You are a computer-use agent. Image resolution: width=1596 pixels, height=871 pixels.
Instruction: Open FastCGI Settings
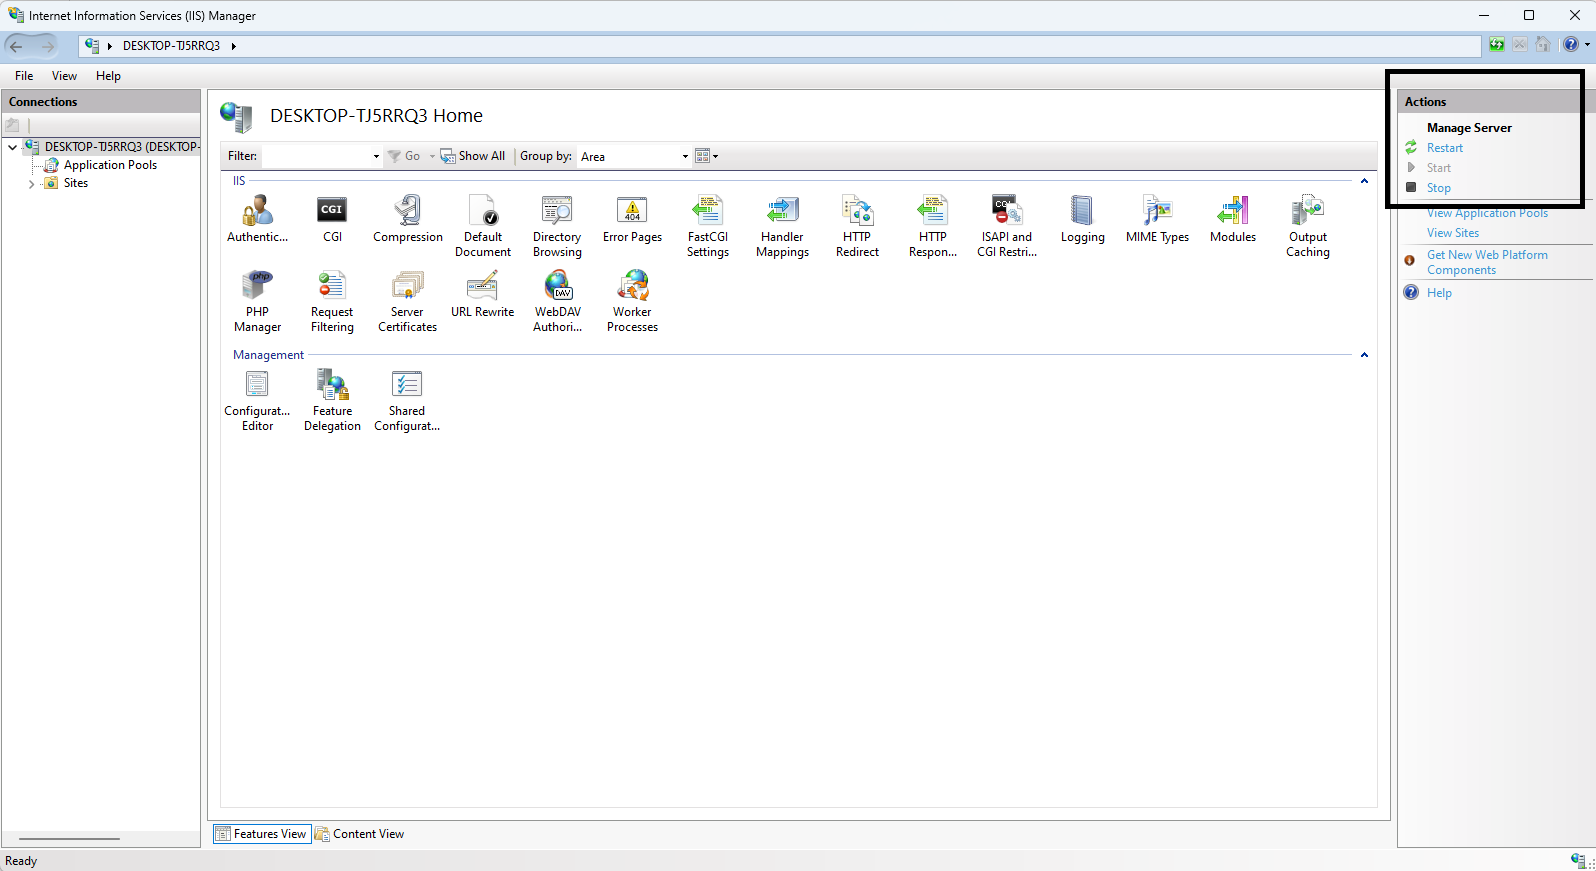(707, 226)
